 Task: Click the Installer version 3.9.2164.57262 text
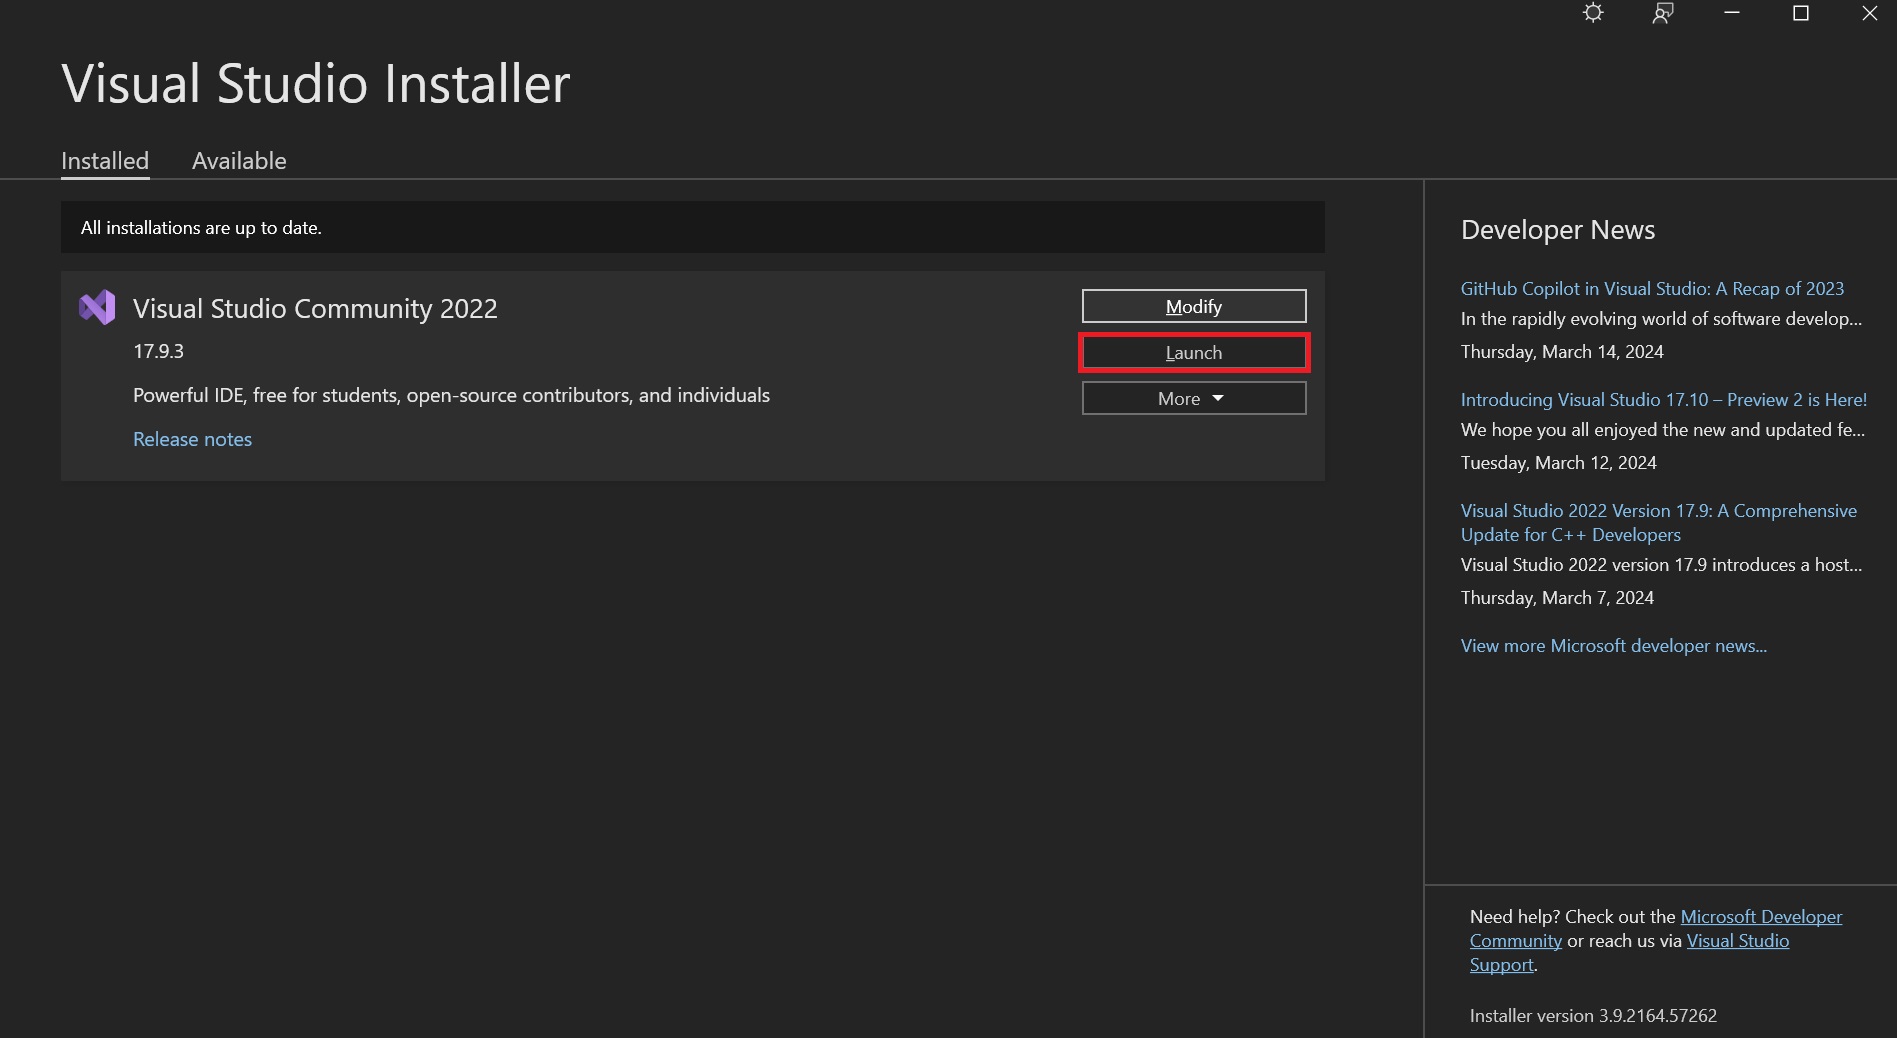1593,1015
